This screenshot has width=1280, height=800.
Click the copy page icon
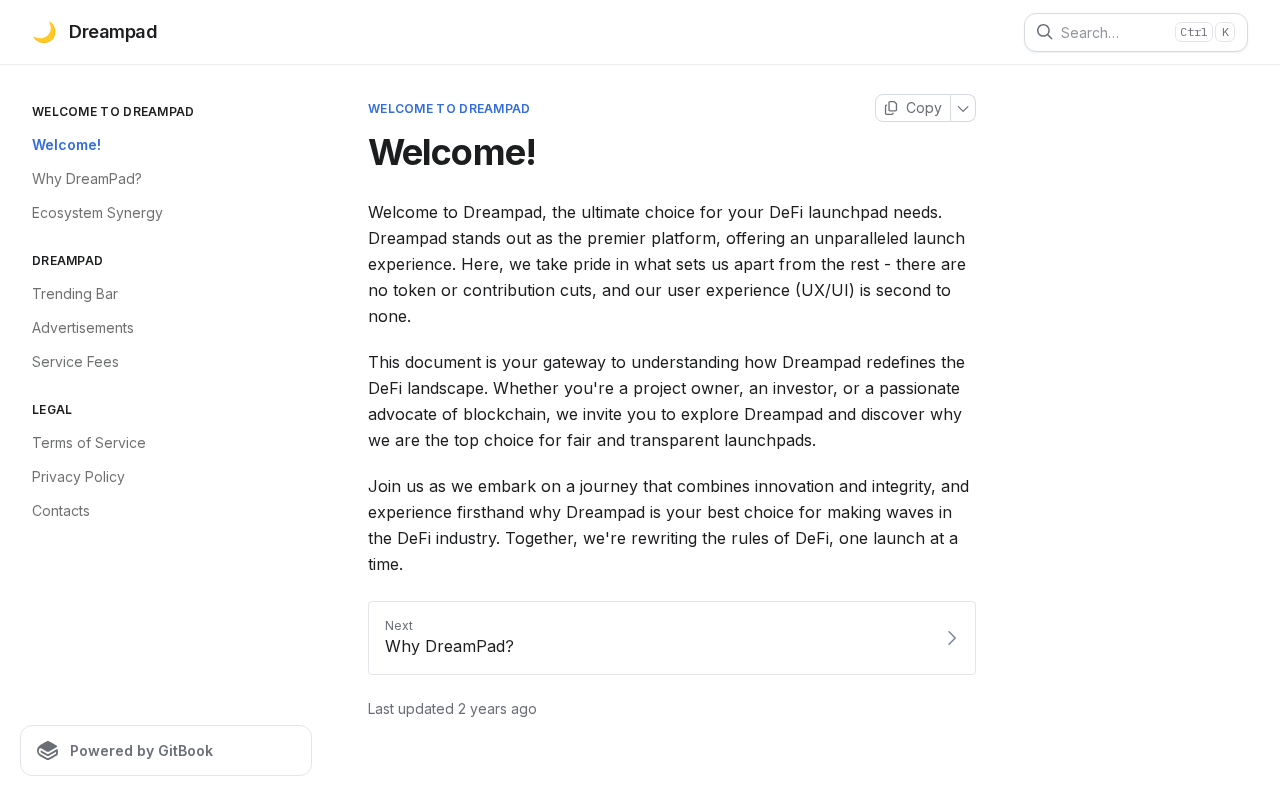pyautogui.click(x=891, y=108)
